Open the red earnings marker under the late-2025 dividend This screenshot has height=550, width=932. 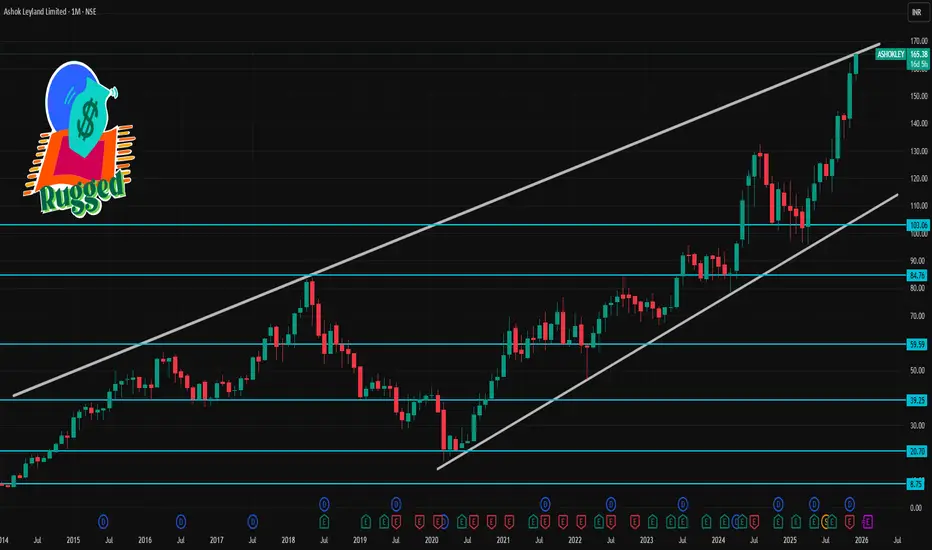point(850,522)
